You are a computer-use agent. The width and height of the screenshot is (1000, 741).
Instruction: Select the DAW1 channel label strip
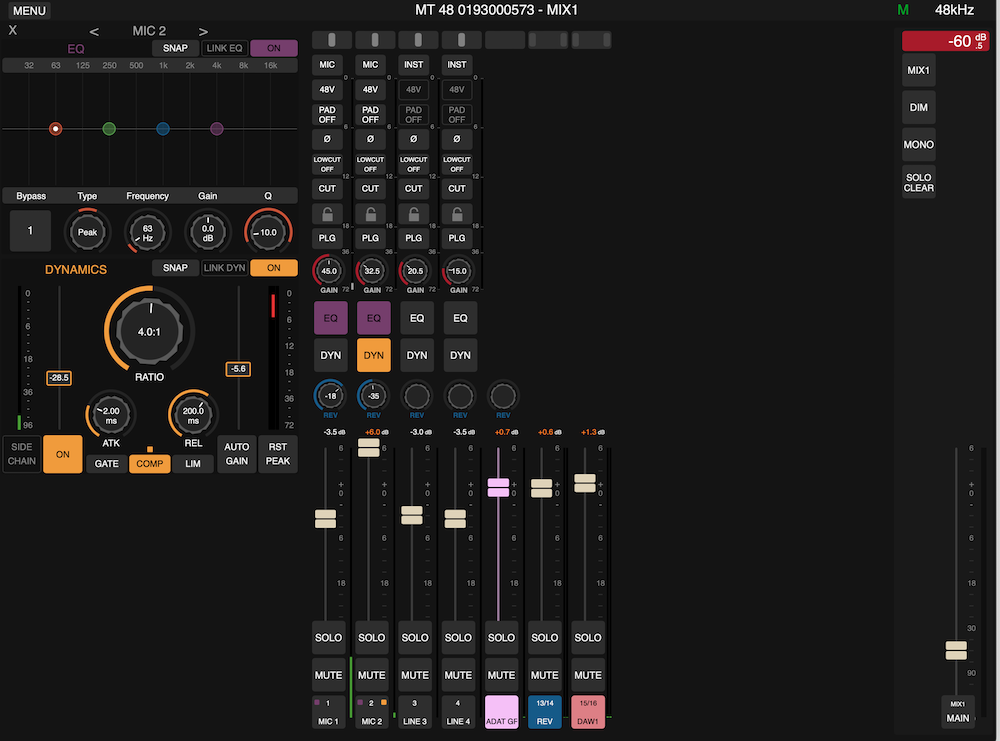click(x=588, y=711)
